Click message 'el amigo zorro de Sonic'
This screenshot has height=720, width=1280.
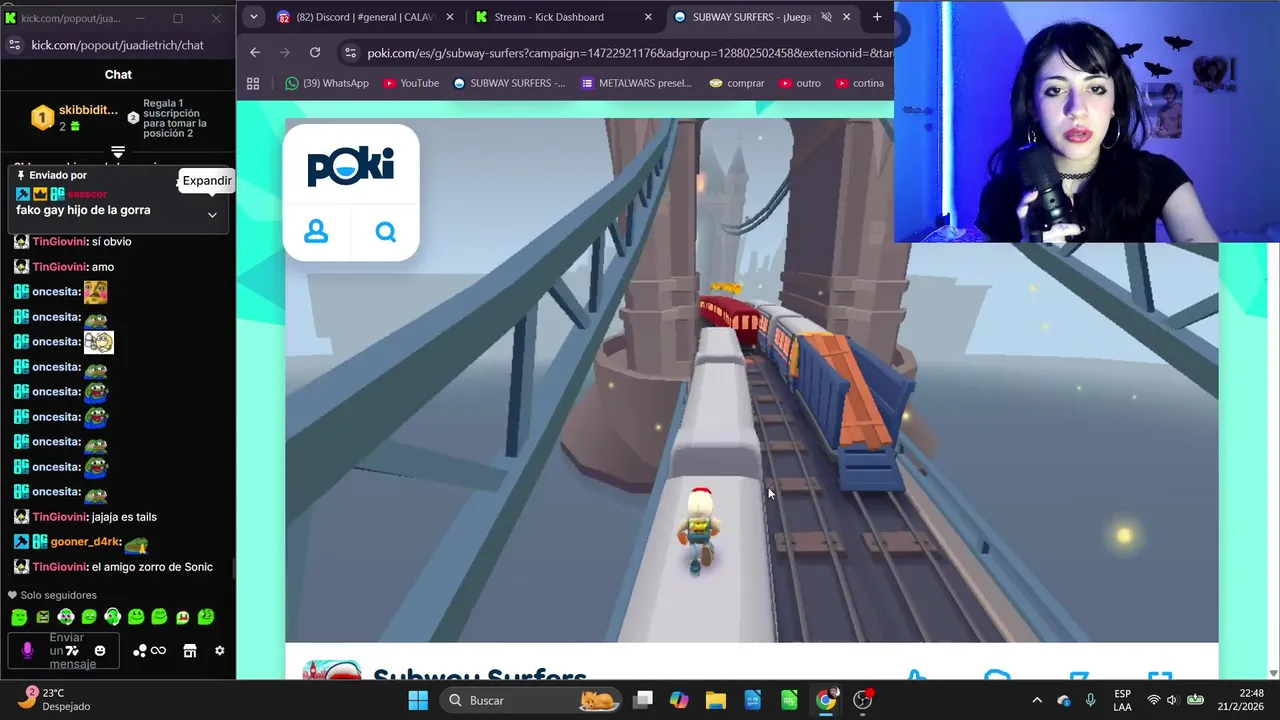152,567
